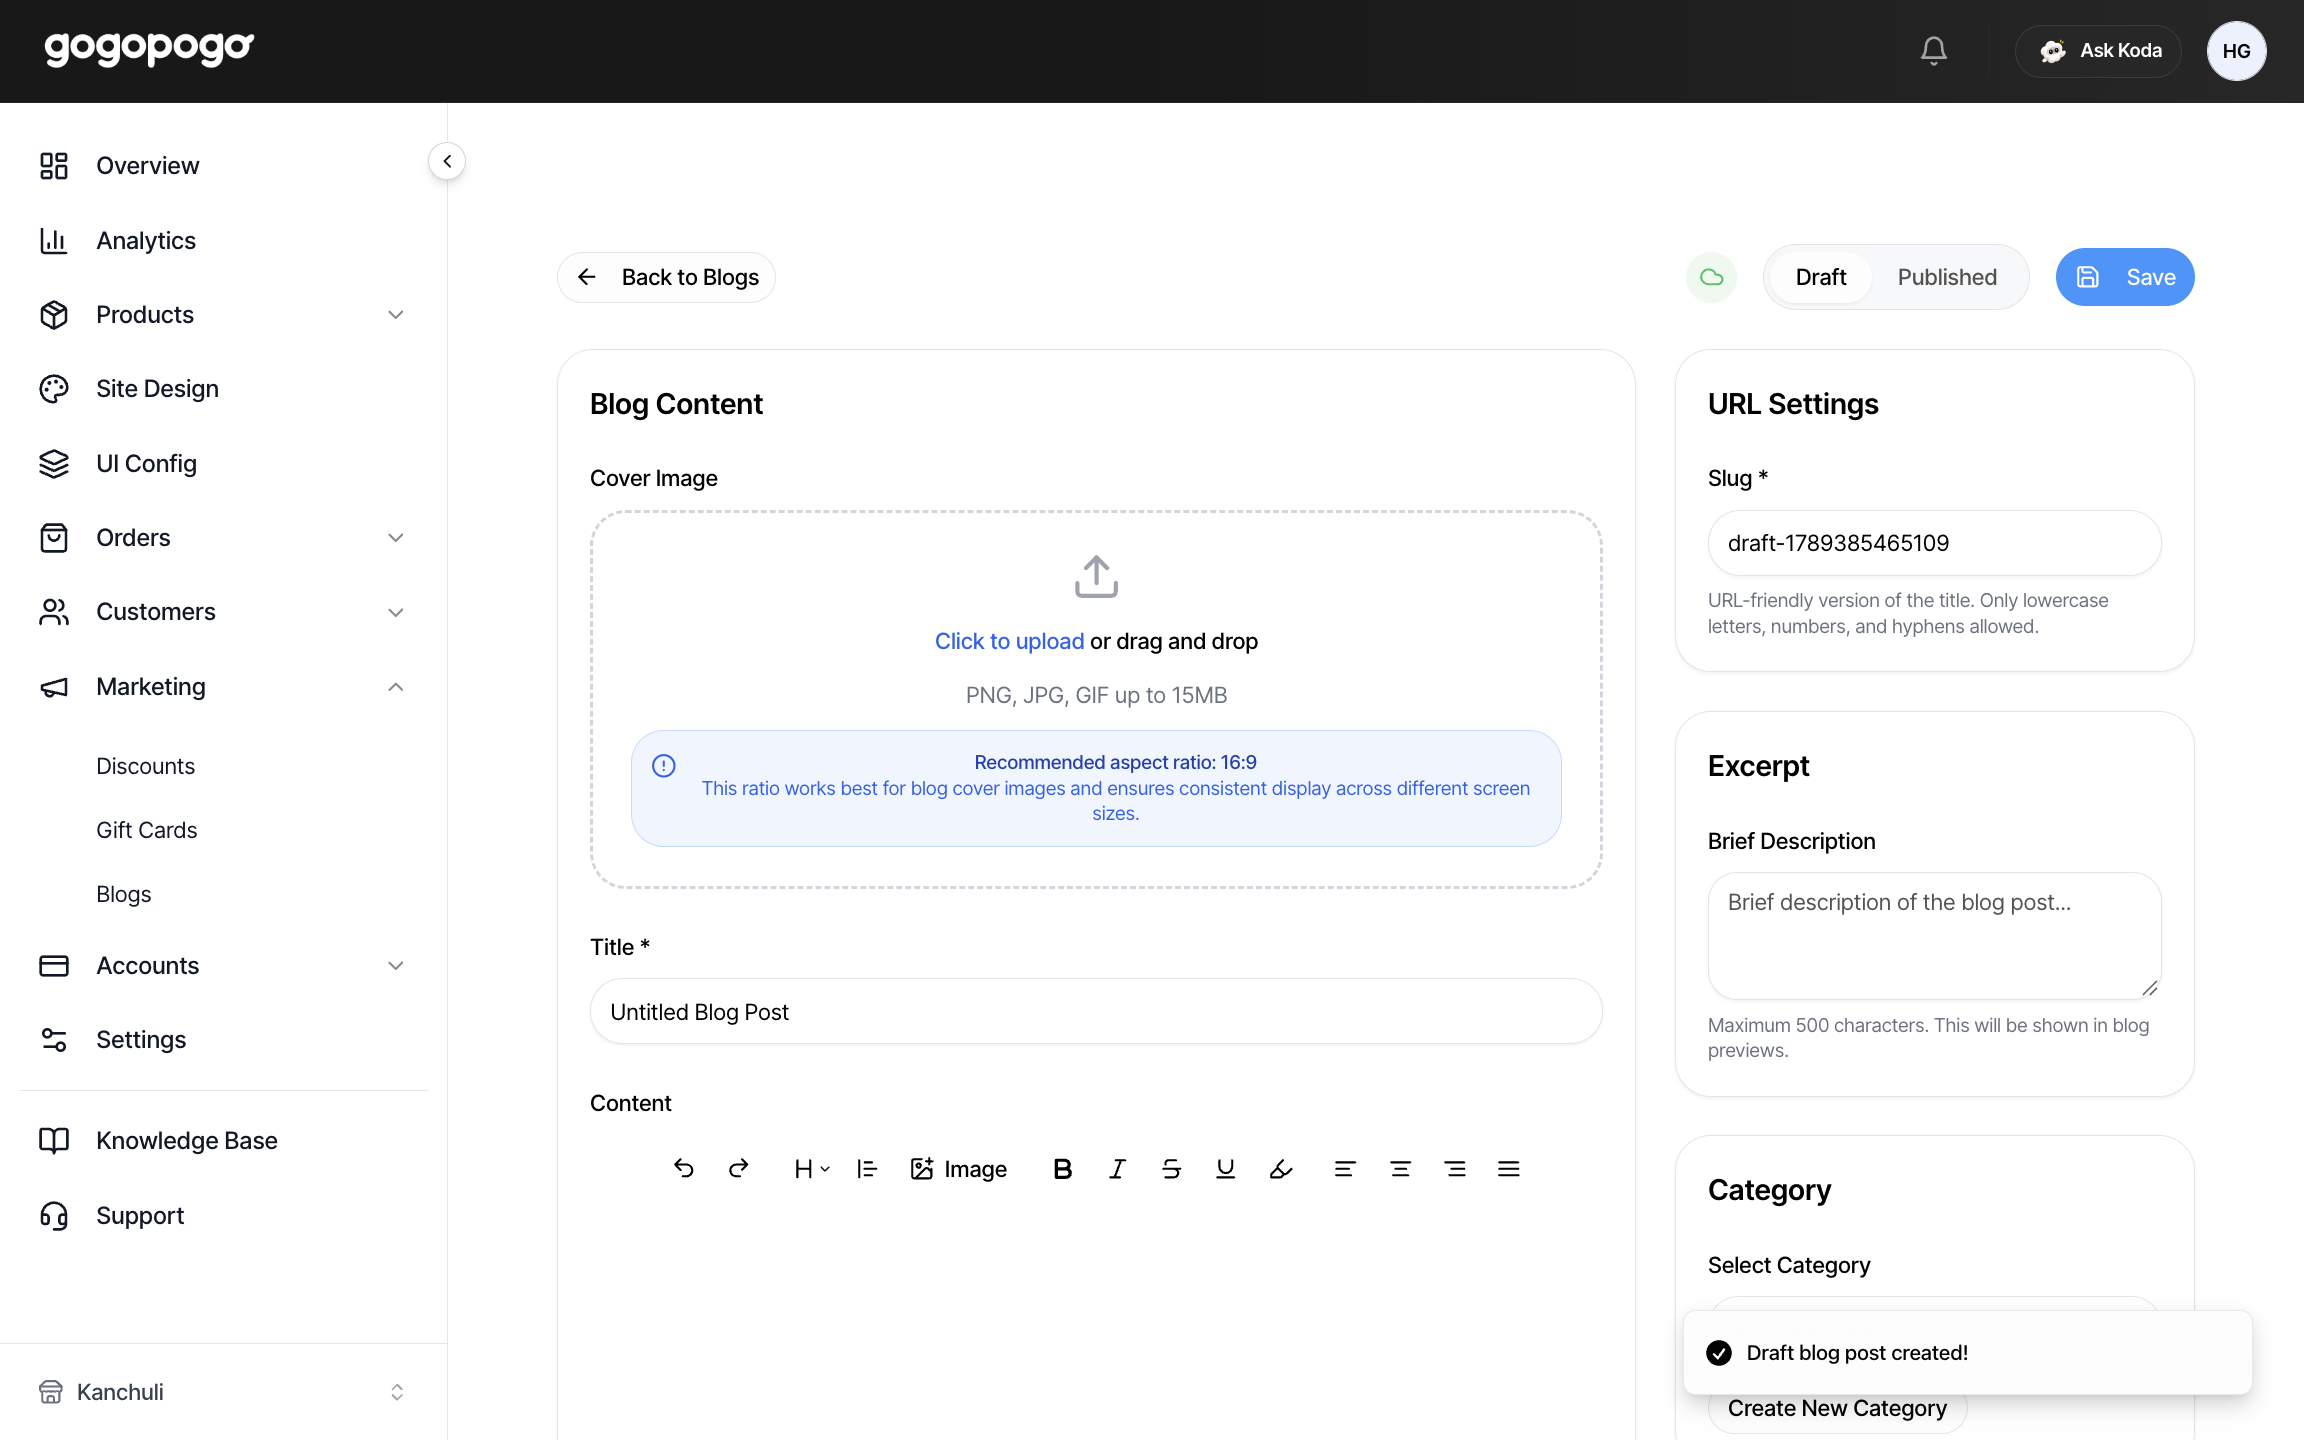This screenshot has width=2304, height=1440.
Task: Save the blog post
Action: coord(2125,277)
